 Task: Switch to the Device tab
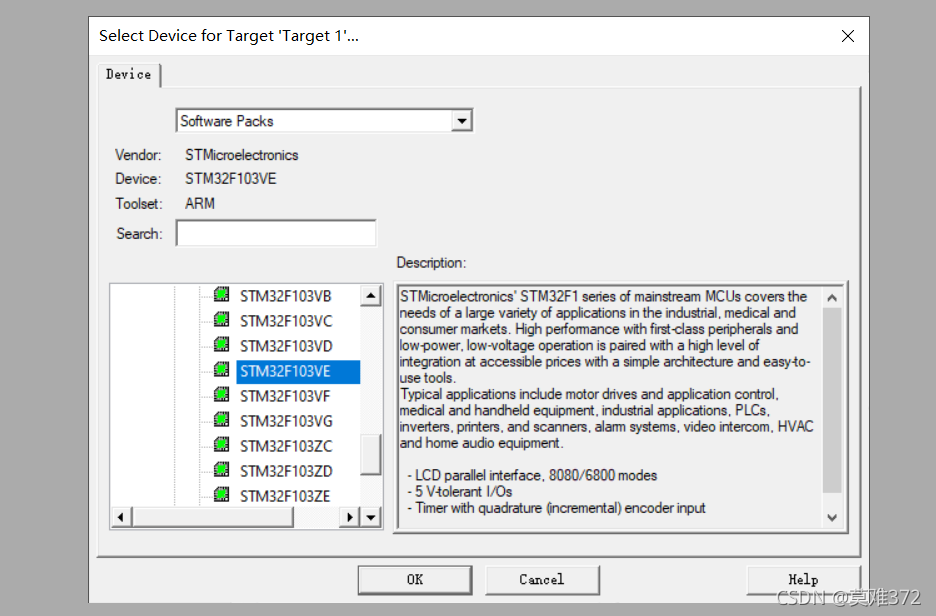pyautogui.click(x=128, y=75)
